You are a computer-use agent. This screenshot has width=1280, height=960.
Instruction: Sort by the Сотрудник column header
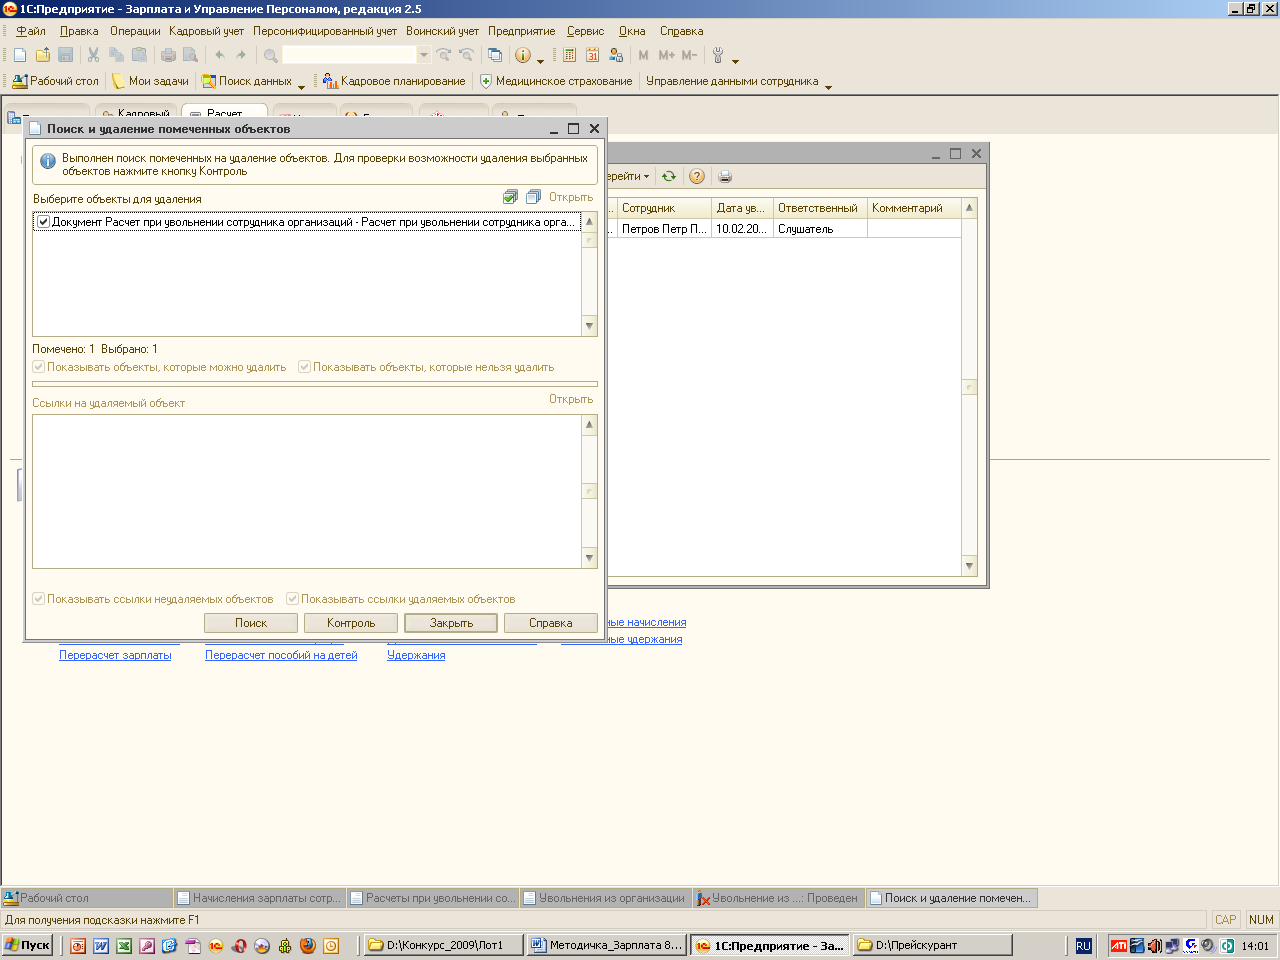663,208
